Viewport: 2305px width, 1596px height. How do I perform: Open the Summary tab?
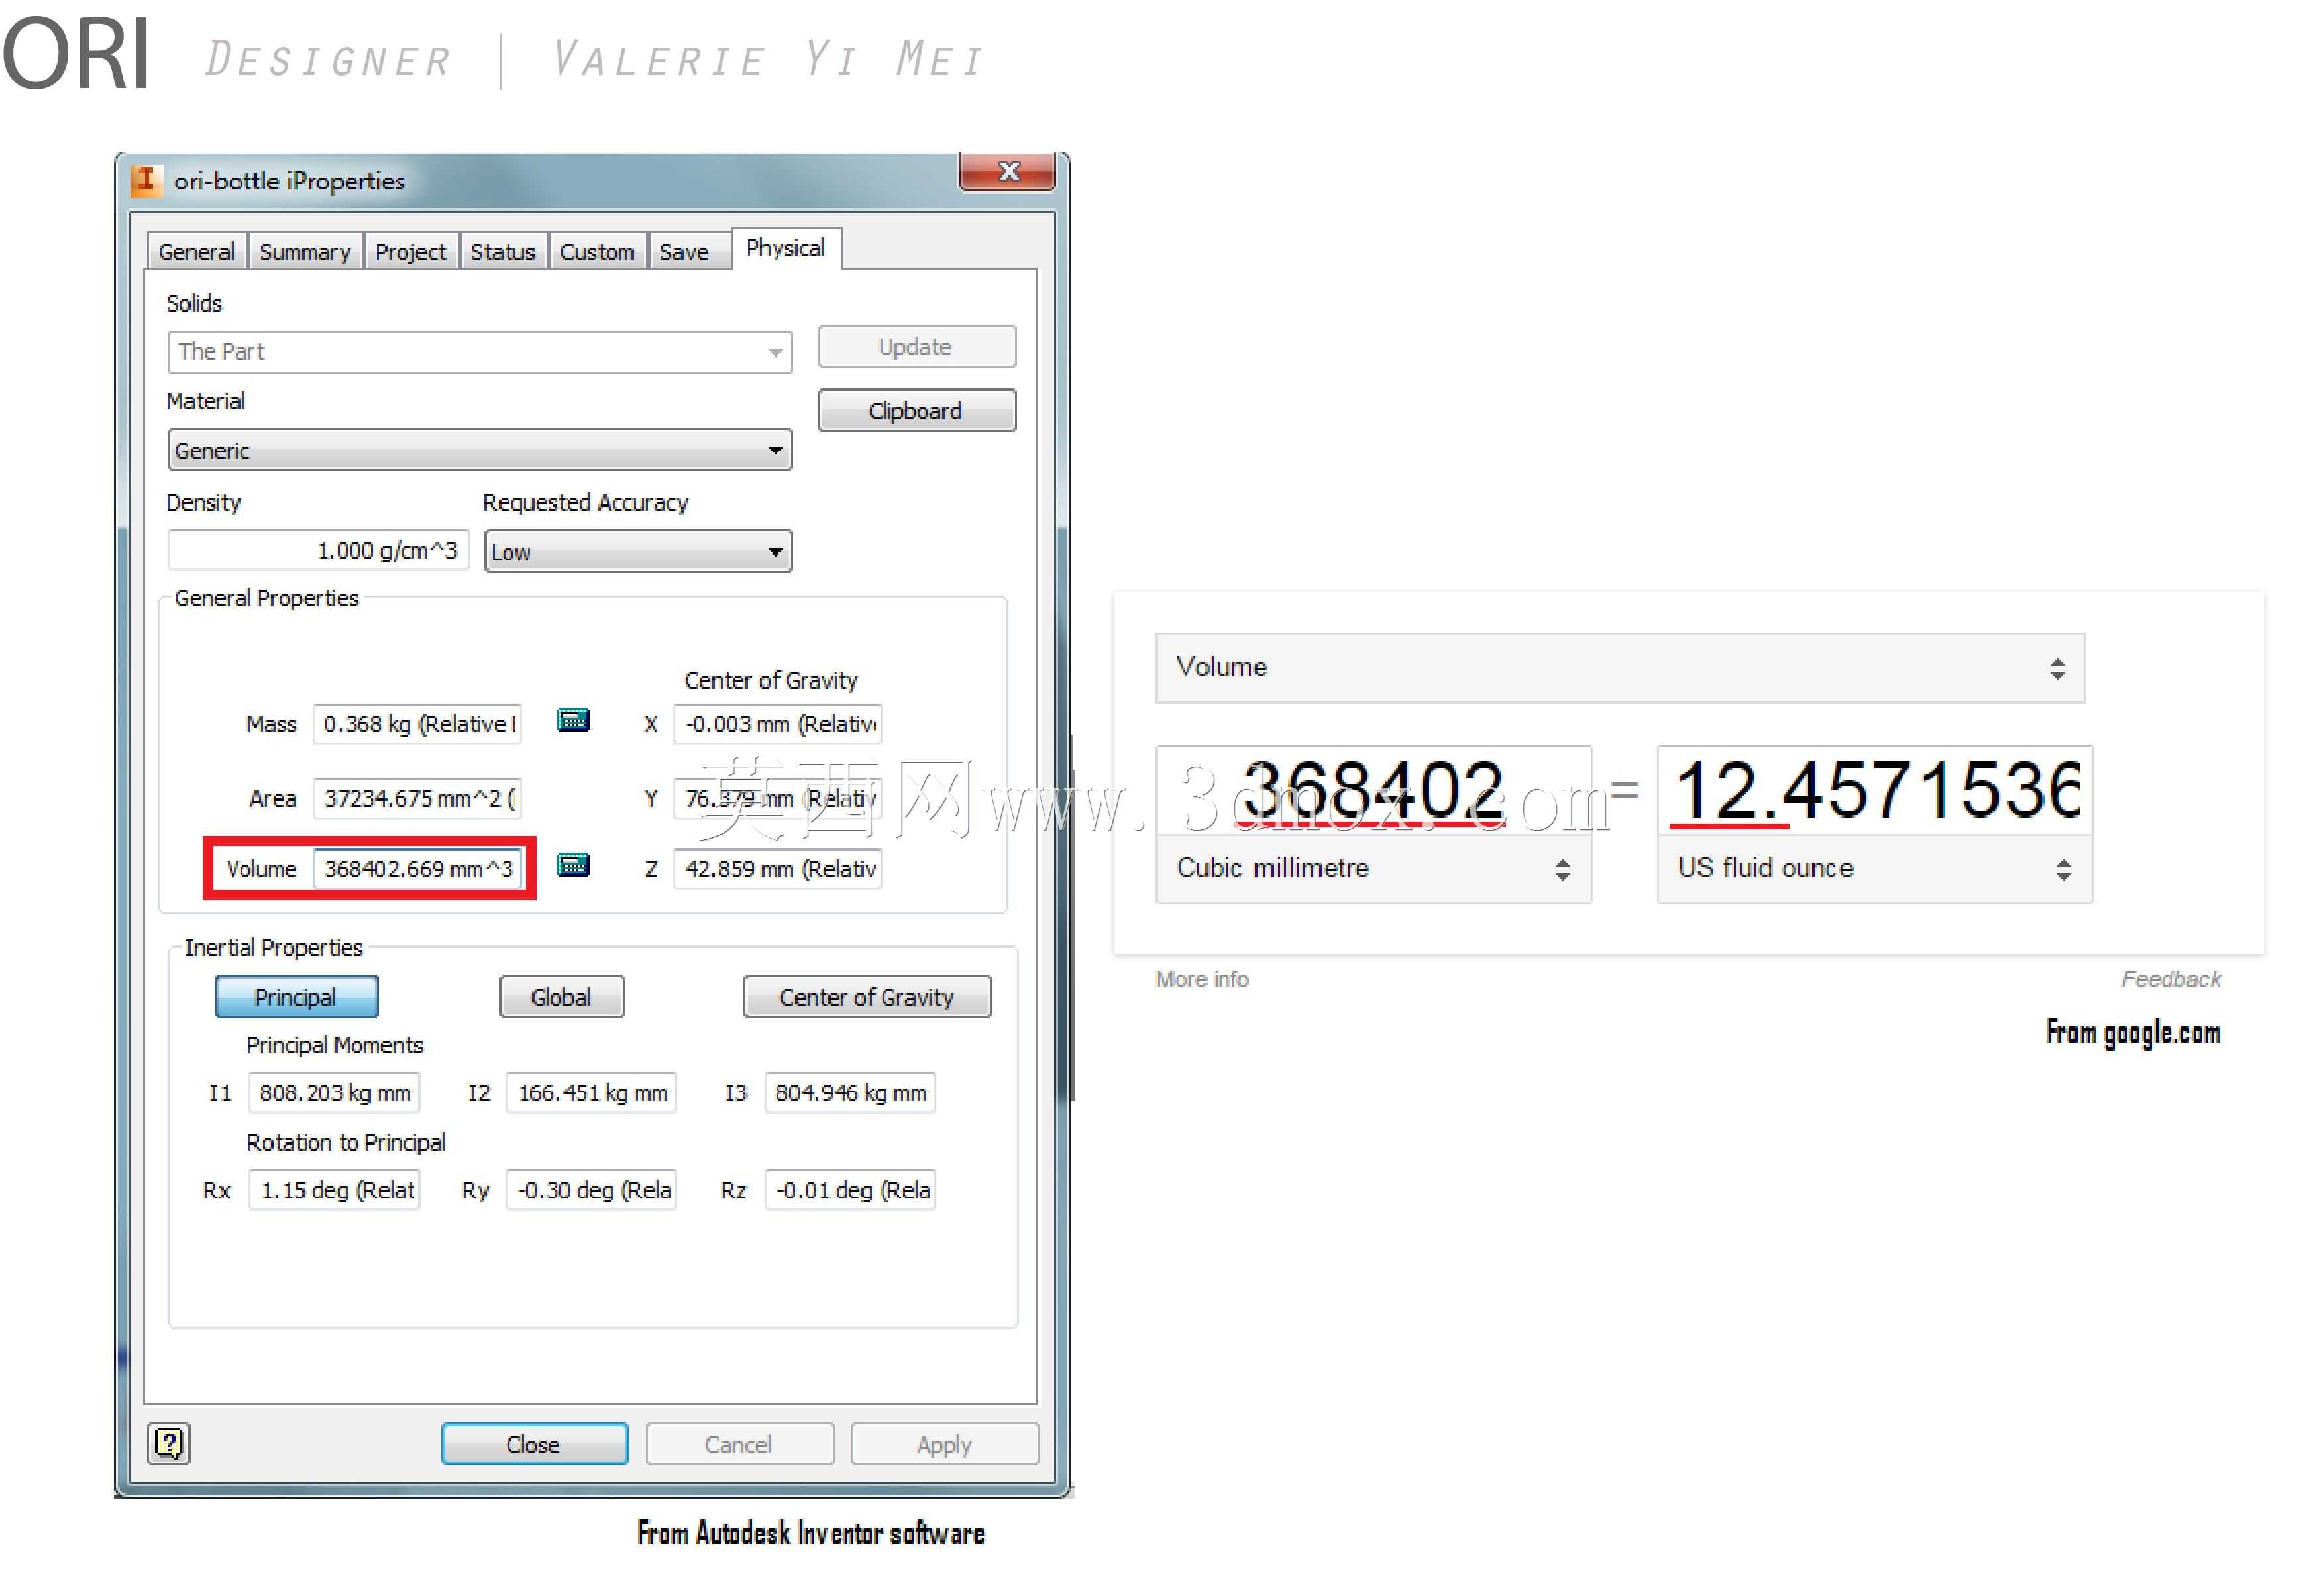(305, 252)
